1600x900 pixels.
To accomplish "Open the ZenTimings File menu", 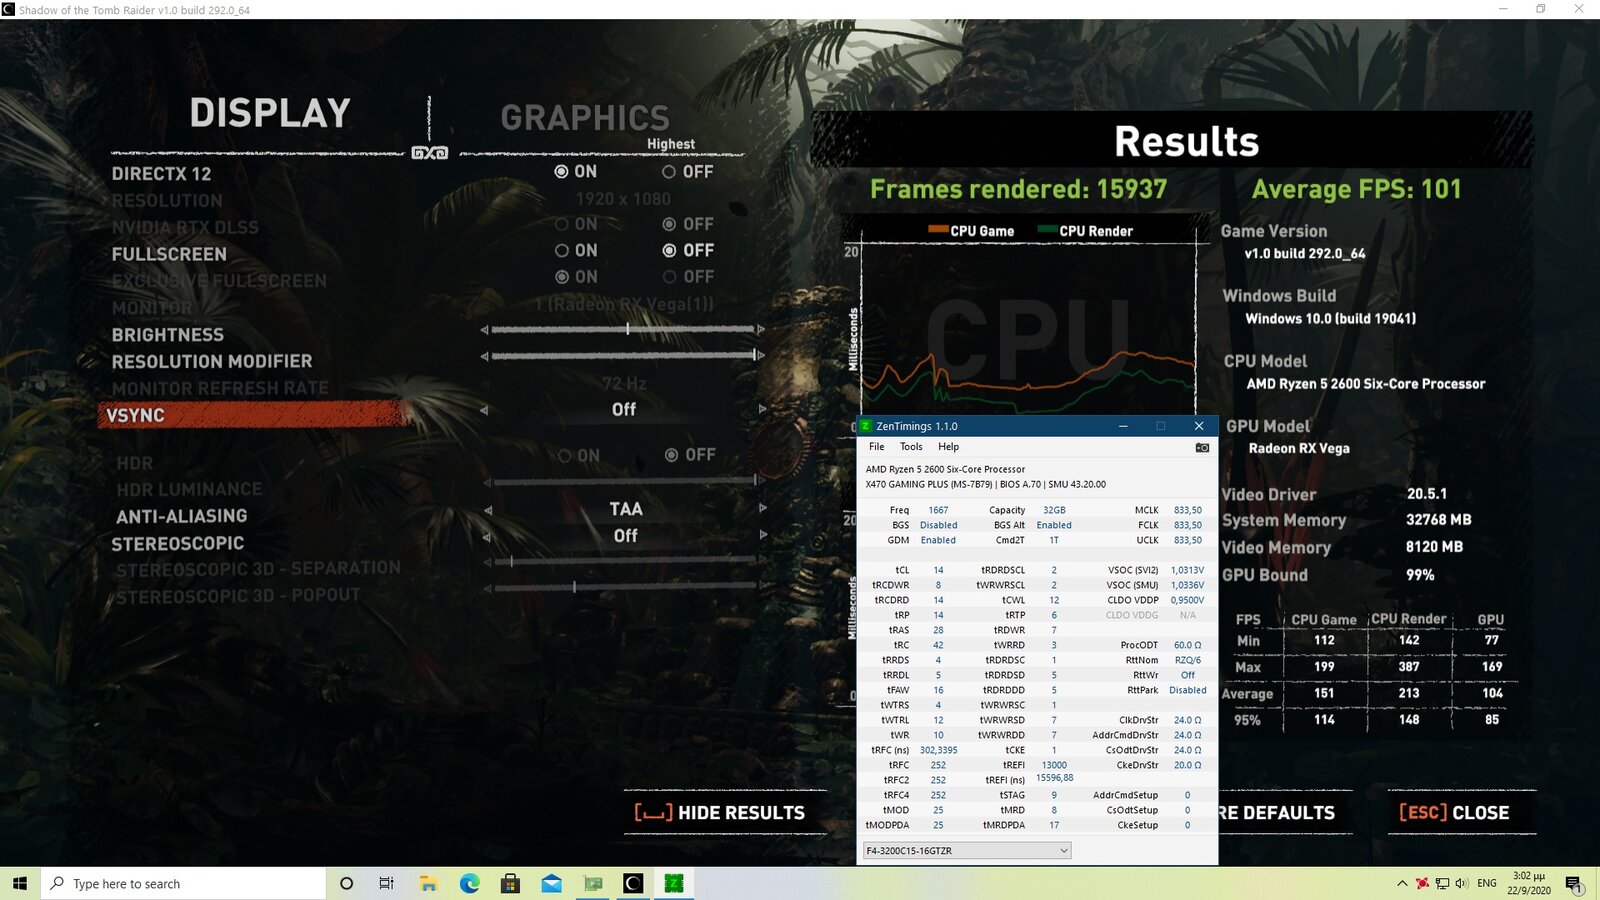I will pos(876,447).
